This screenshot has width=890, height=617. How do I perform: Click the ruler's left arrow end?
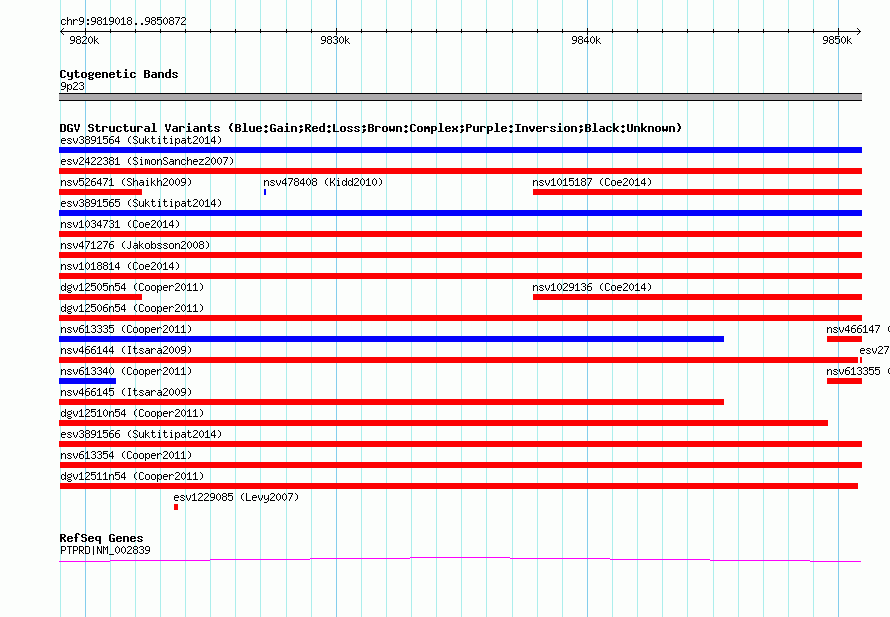click(x=62, y=32)
